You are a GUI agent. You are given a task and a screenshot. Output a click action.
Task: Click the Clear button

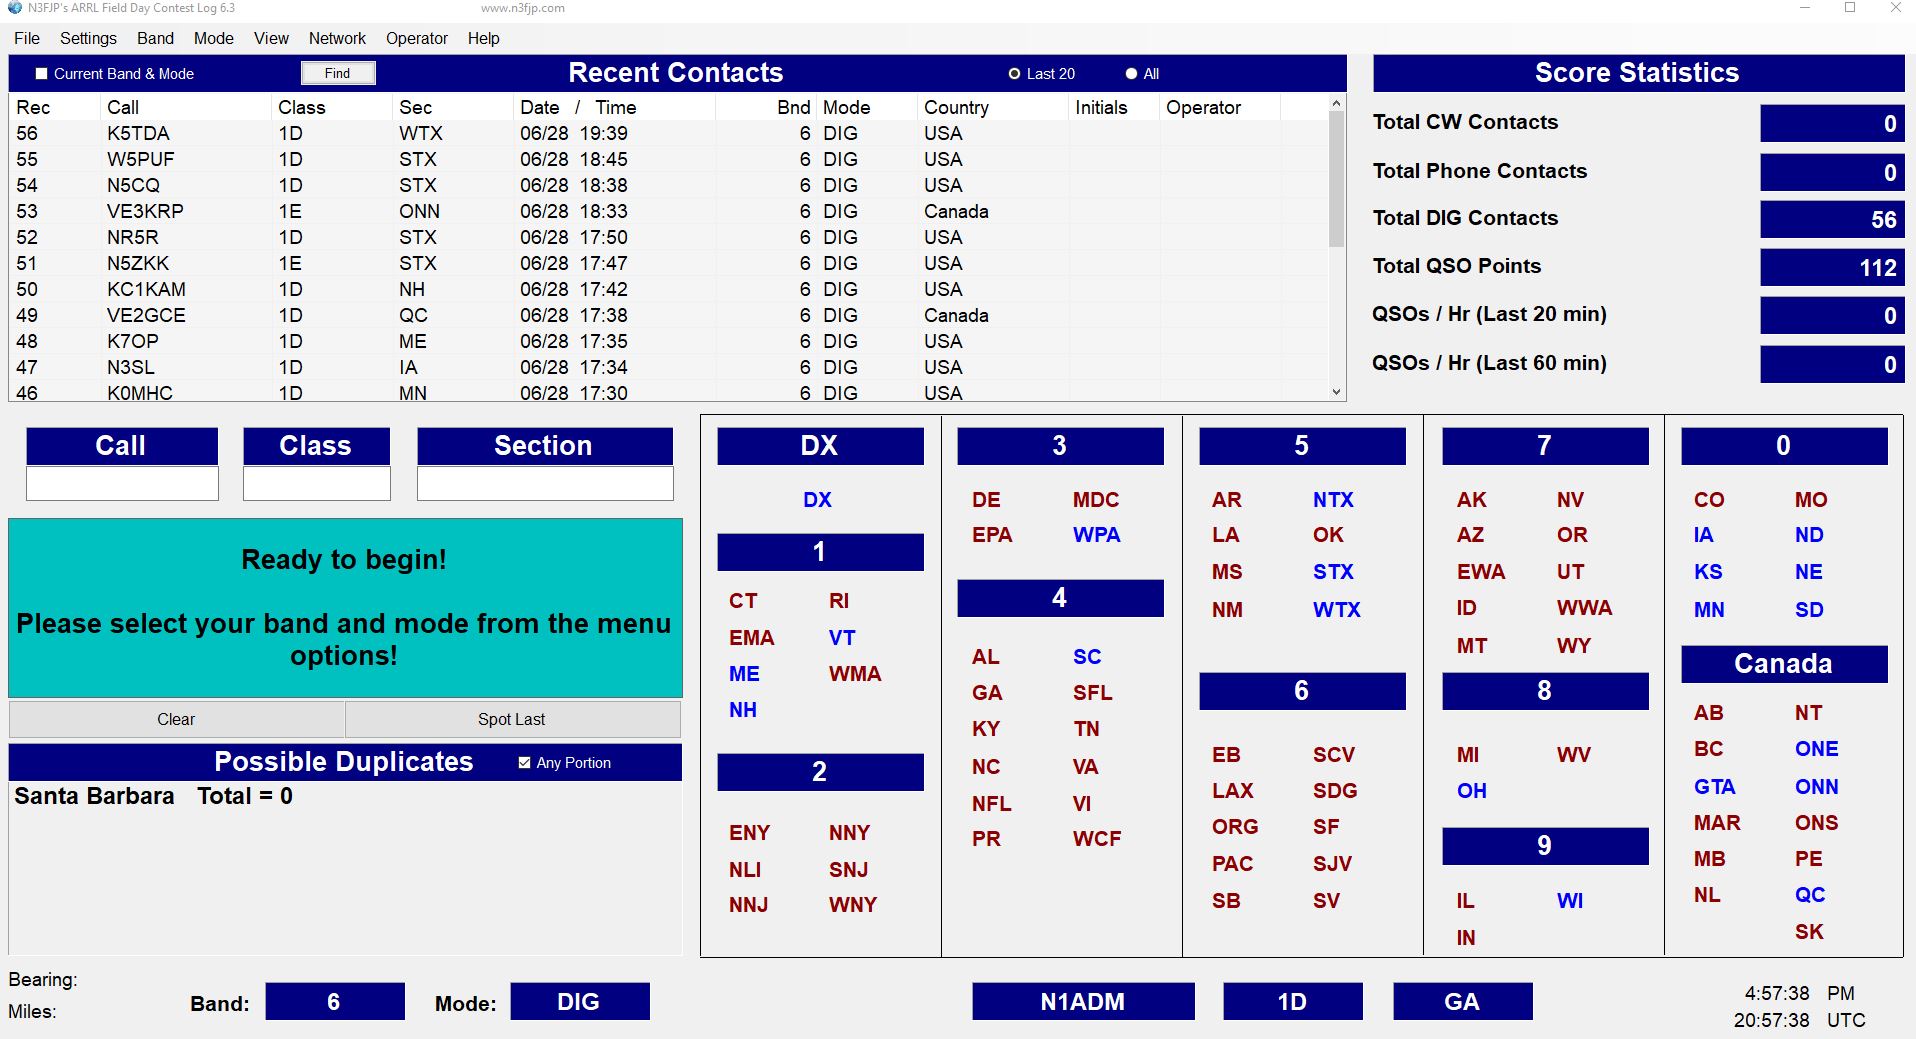coord(176,719)
